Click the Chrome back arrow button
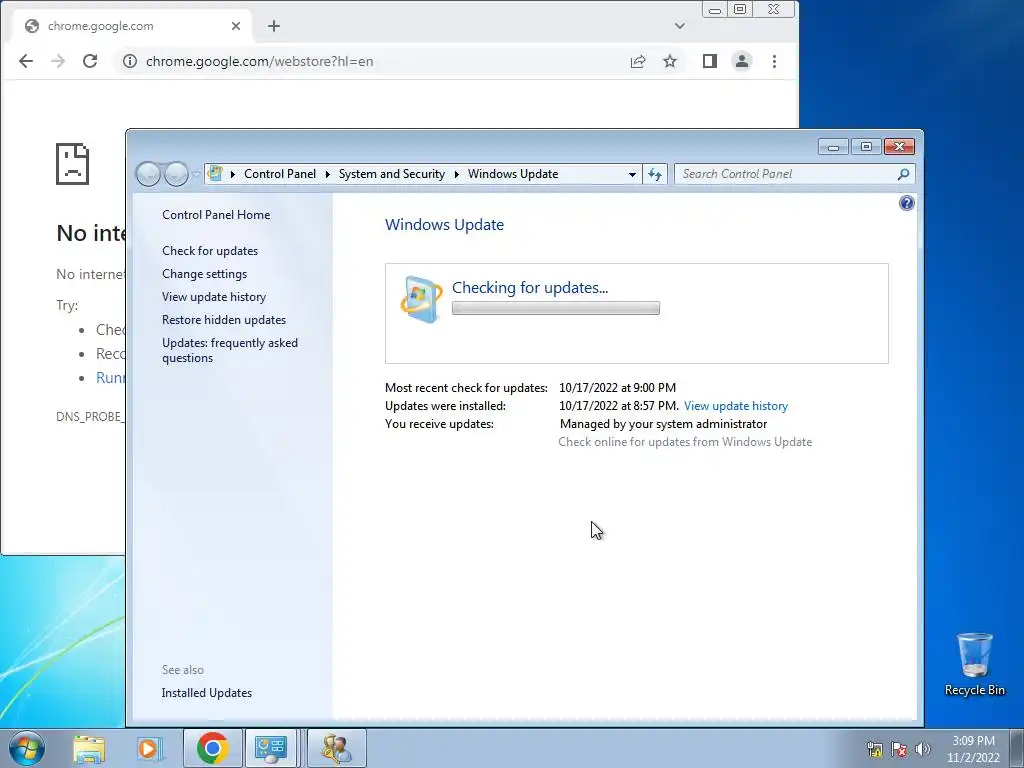This screenshot has width=1024, height=768. (25, 61)
